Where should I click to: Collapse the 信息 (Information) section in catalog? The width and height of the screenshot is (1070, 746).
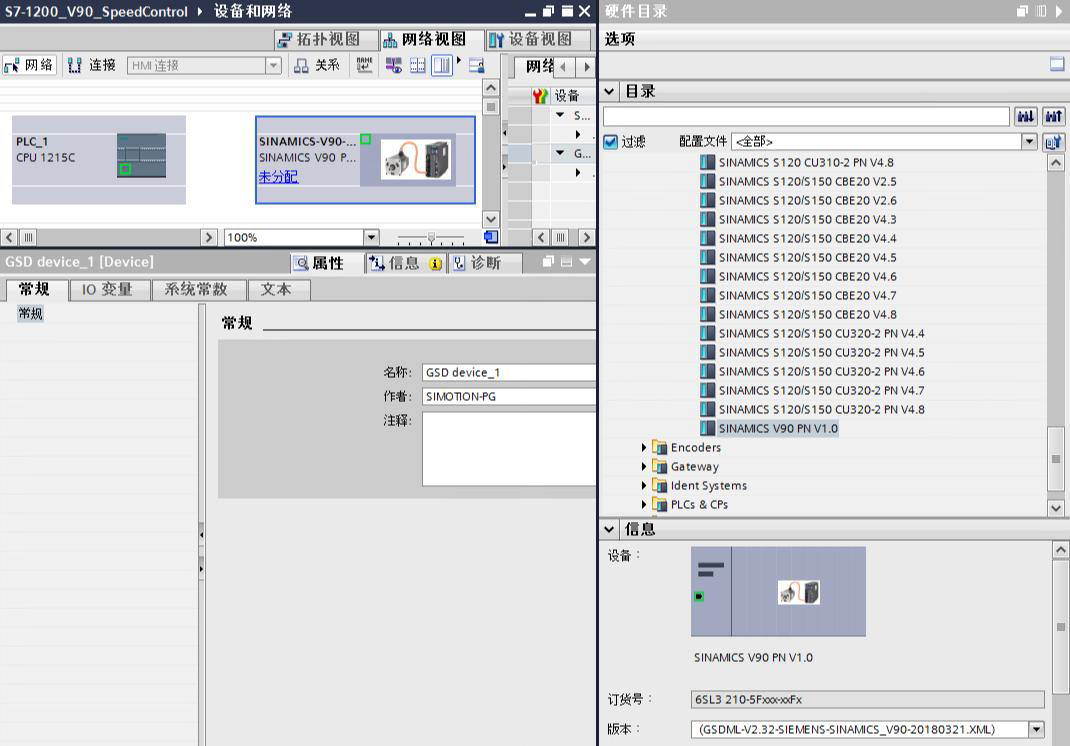pyautogui.click(x=609, y=529)
